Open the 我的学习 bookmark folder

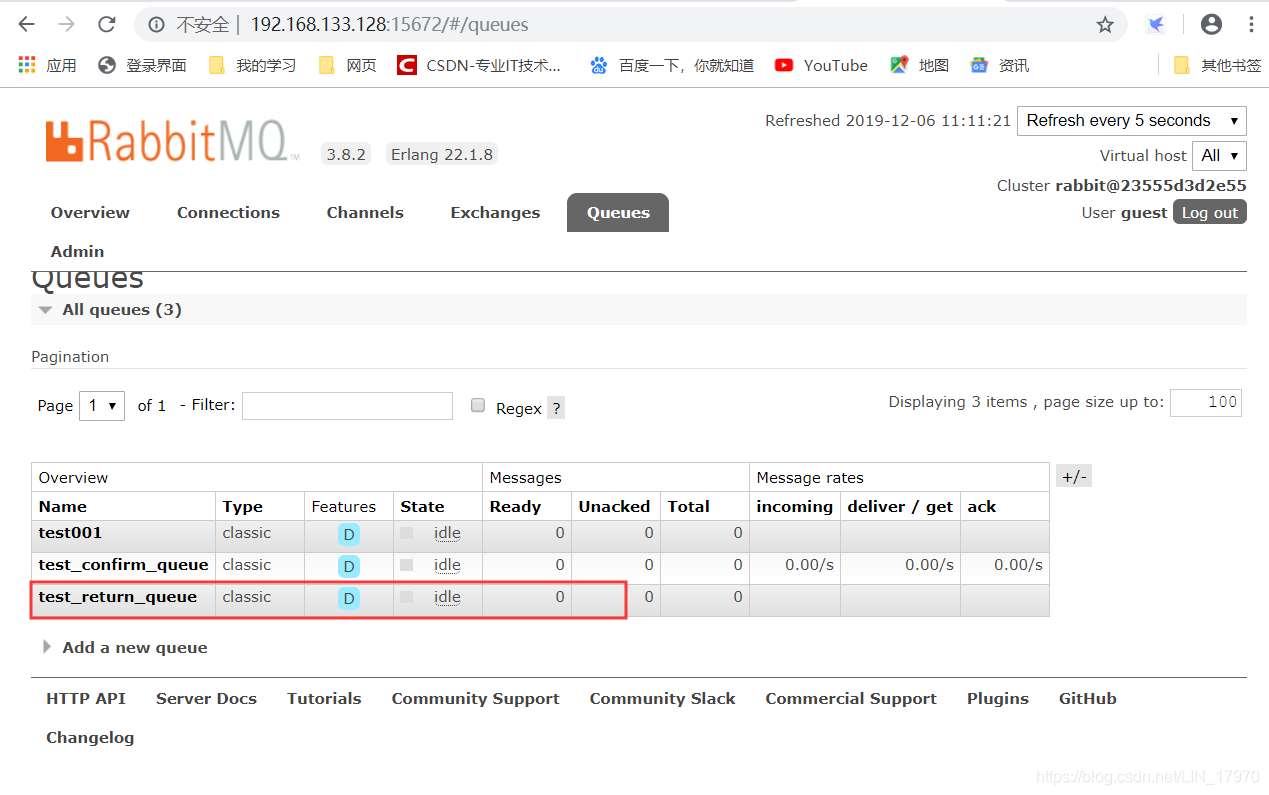252,65
